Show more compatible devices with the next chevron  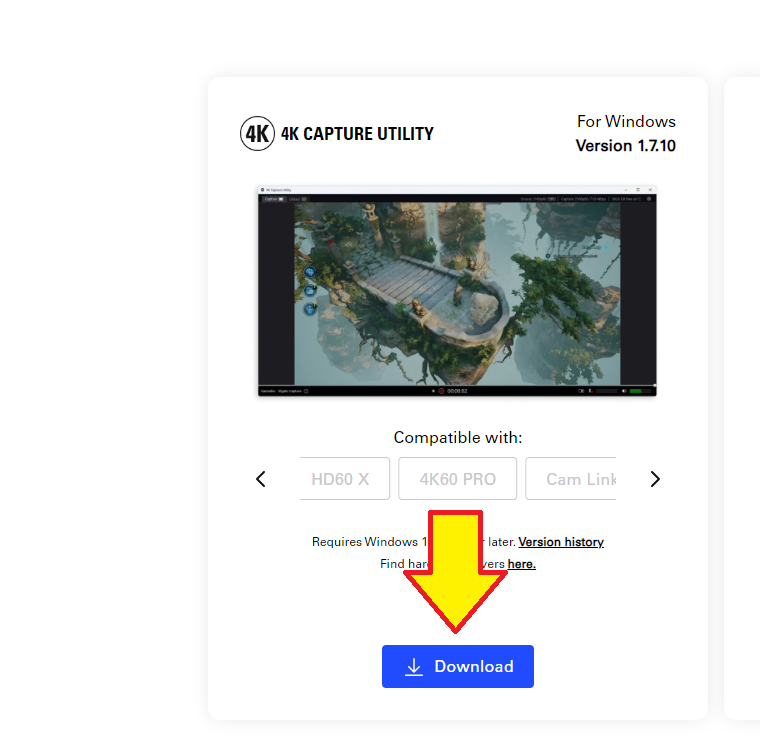coord(655,479)
